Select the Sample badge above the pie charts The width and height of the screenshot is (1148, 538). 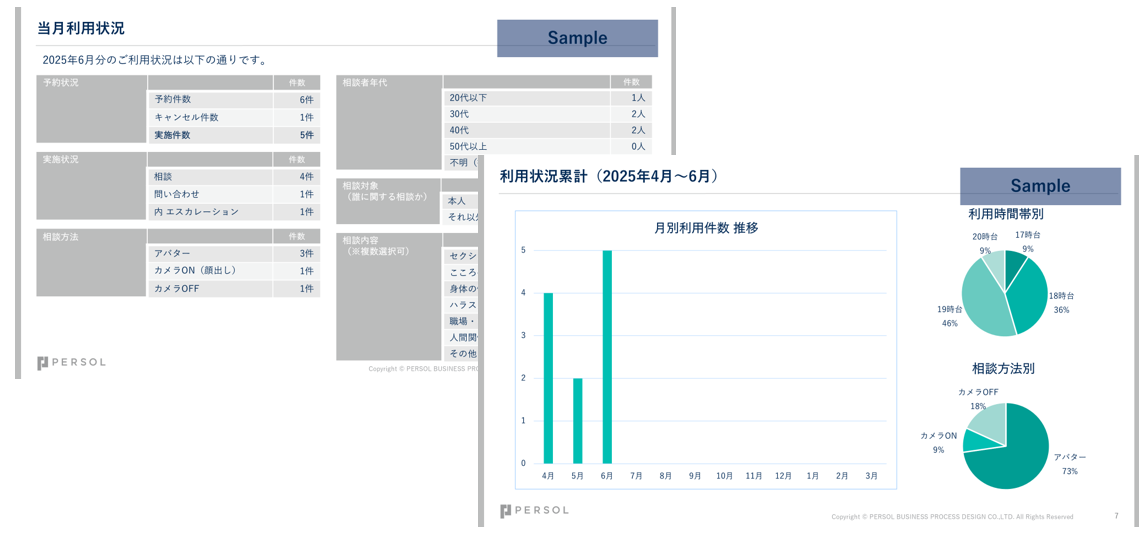pos(1040,186)
